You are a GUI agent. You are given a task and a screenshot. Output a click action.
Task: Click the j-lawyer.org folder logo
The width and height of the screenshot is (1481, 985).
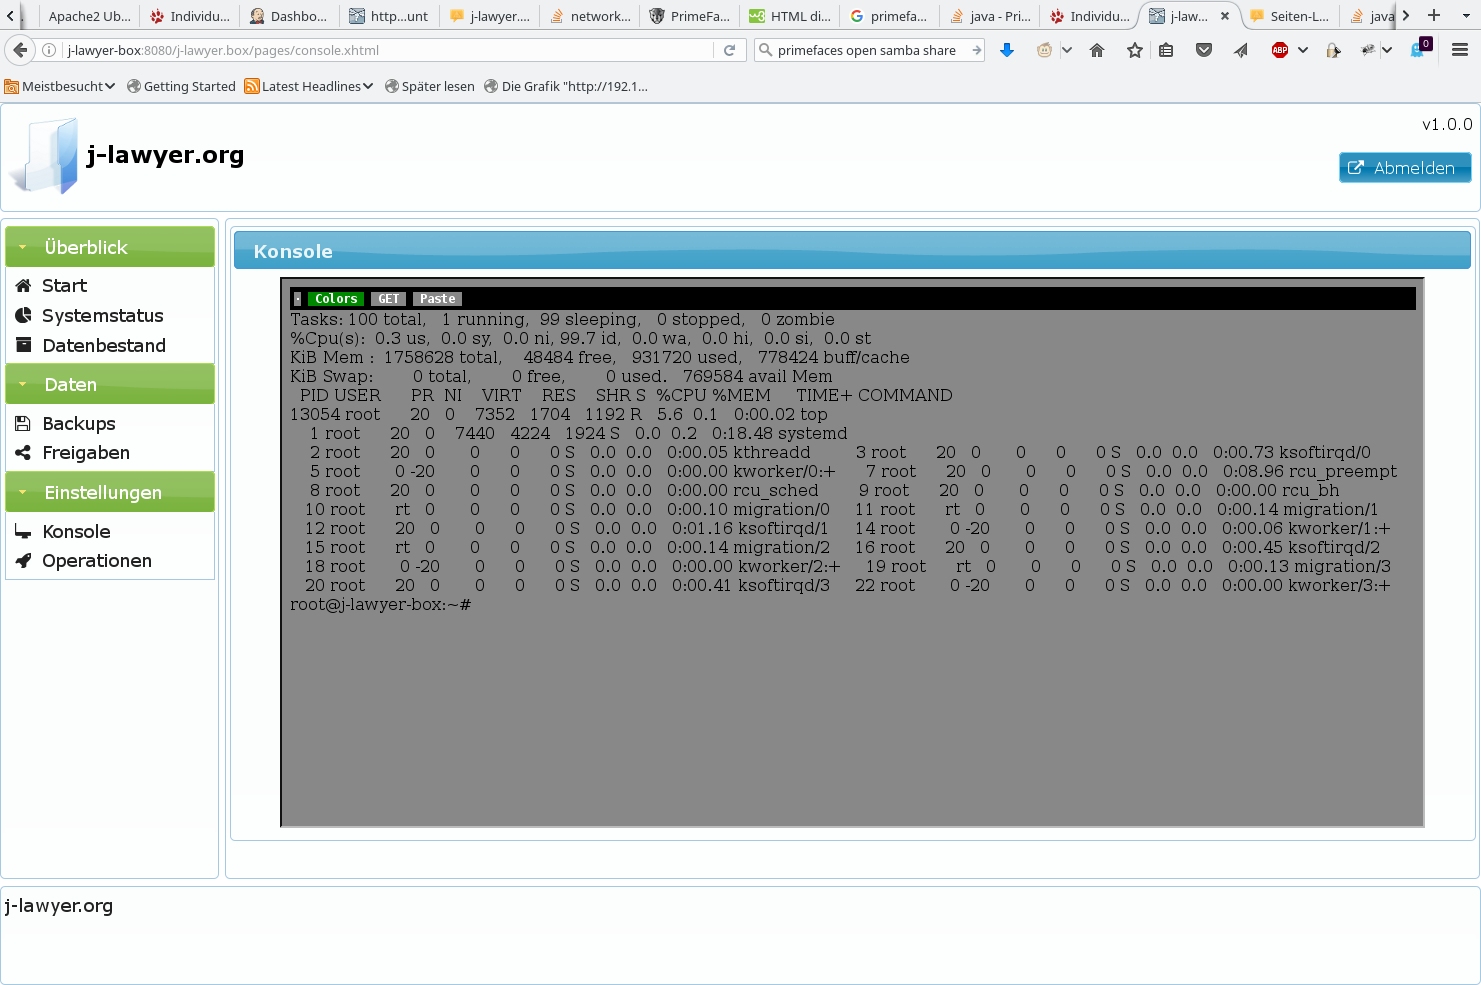point(45,156)
